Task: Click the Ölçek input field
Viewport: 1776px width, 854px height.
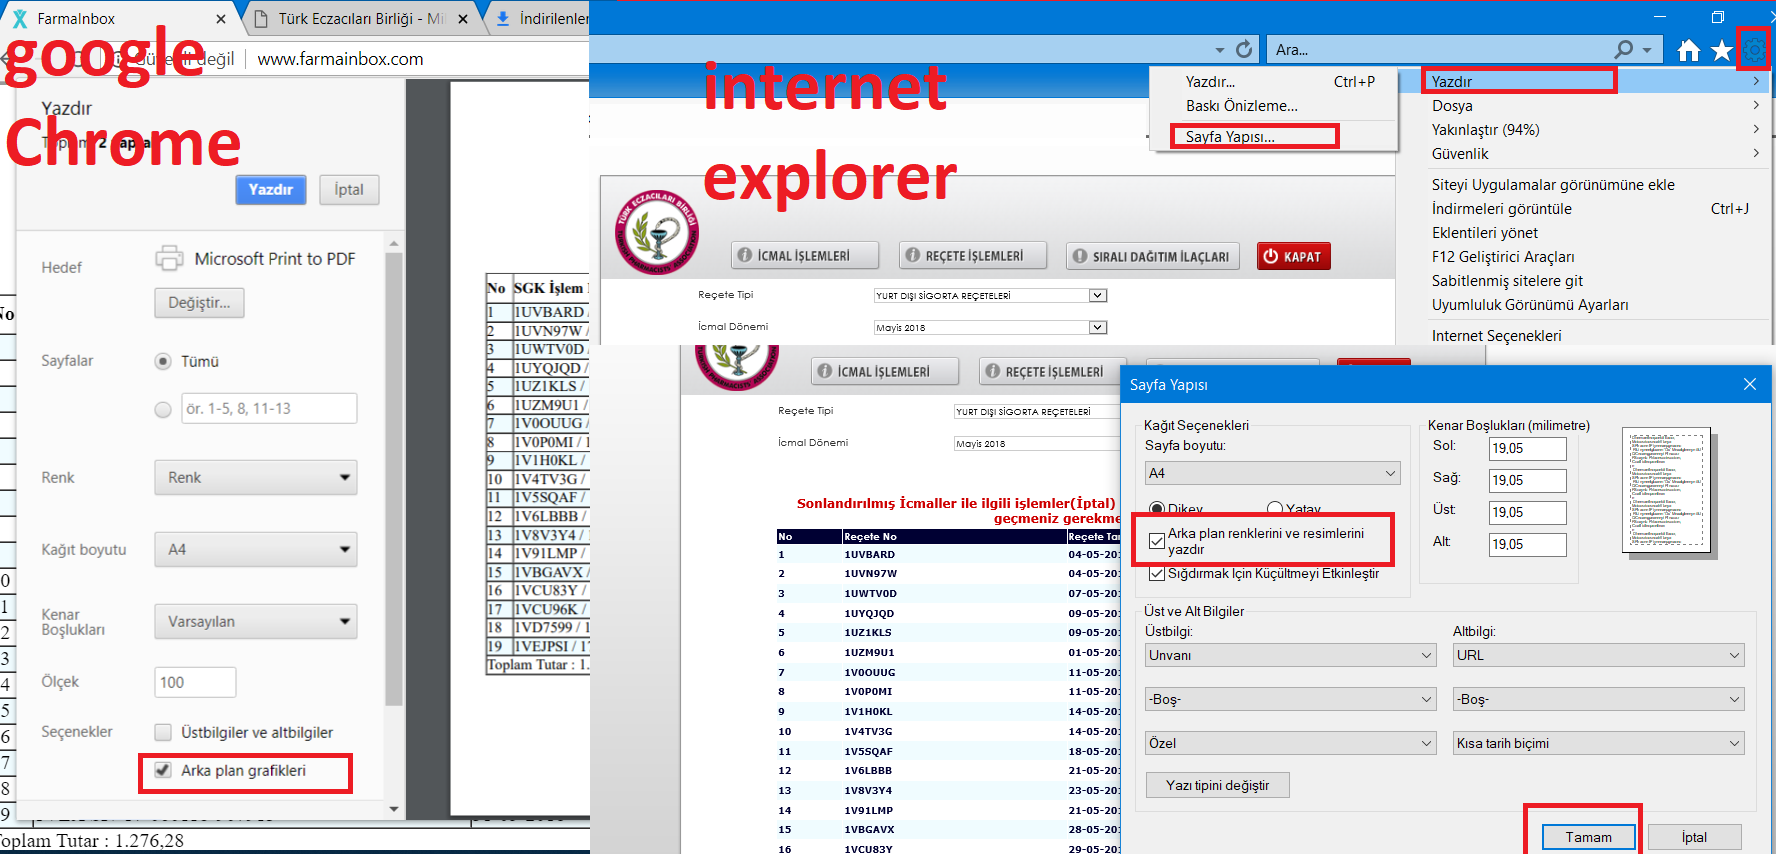Action: [x=195, y=682]
